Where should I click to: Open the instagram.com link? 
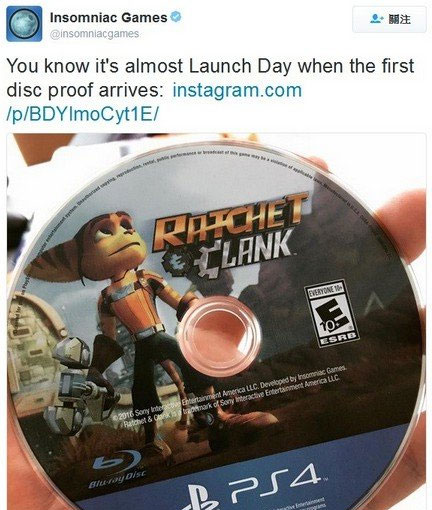237,90
